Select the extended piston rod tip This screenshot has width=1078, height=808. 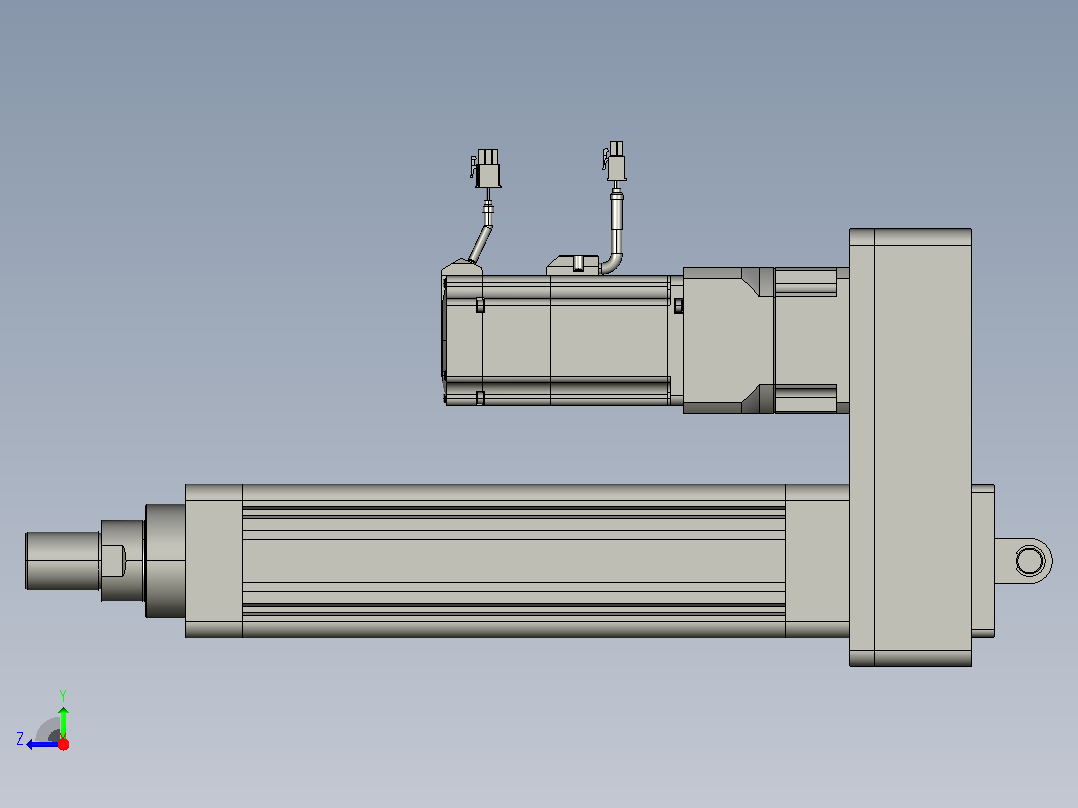[63, 560]
